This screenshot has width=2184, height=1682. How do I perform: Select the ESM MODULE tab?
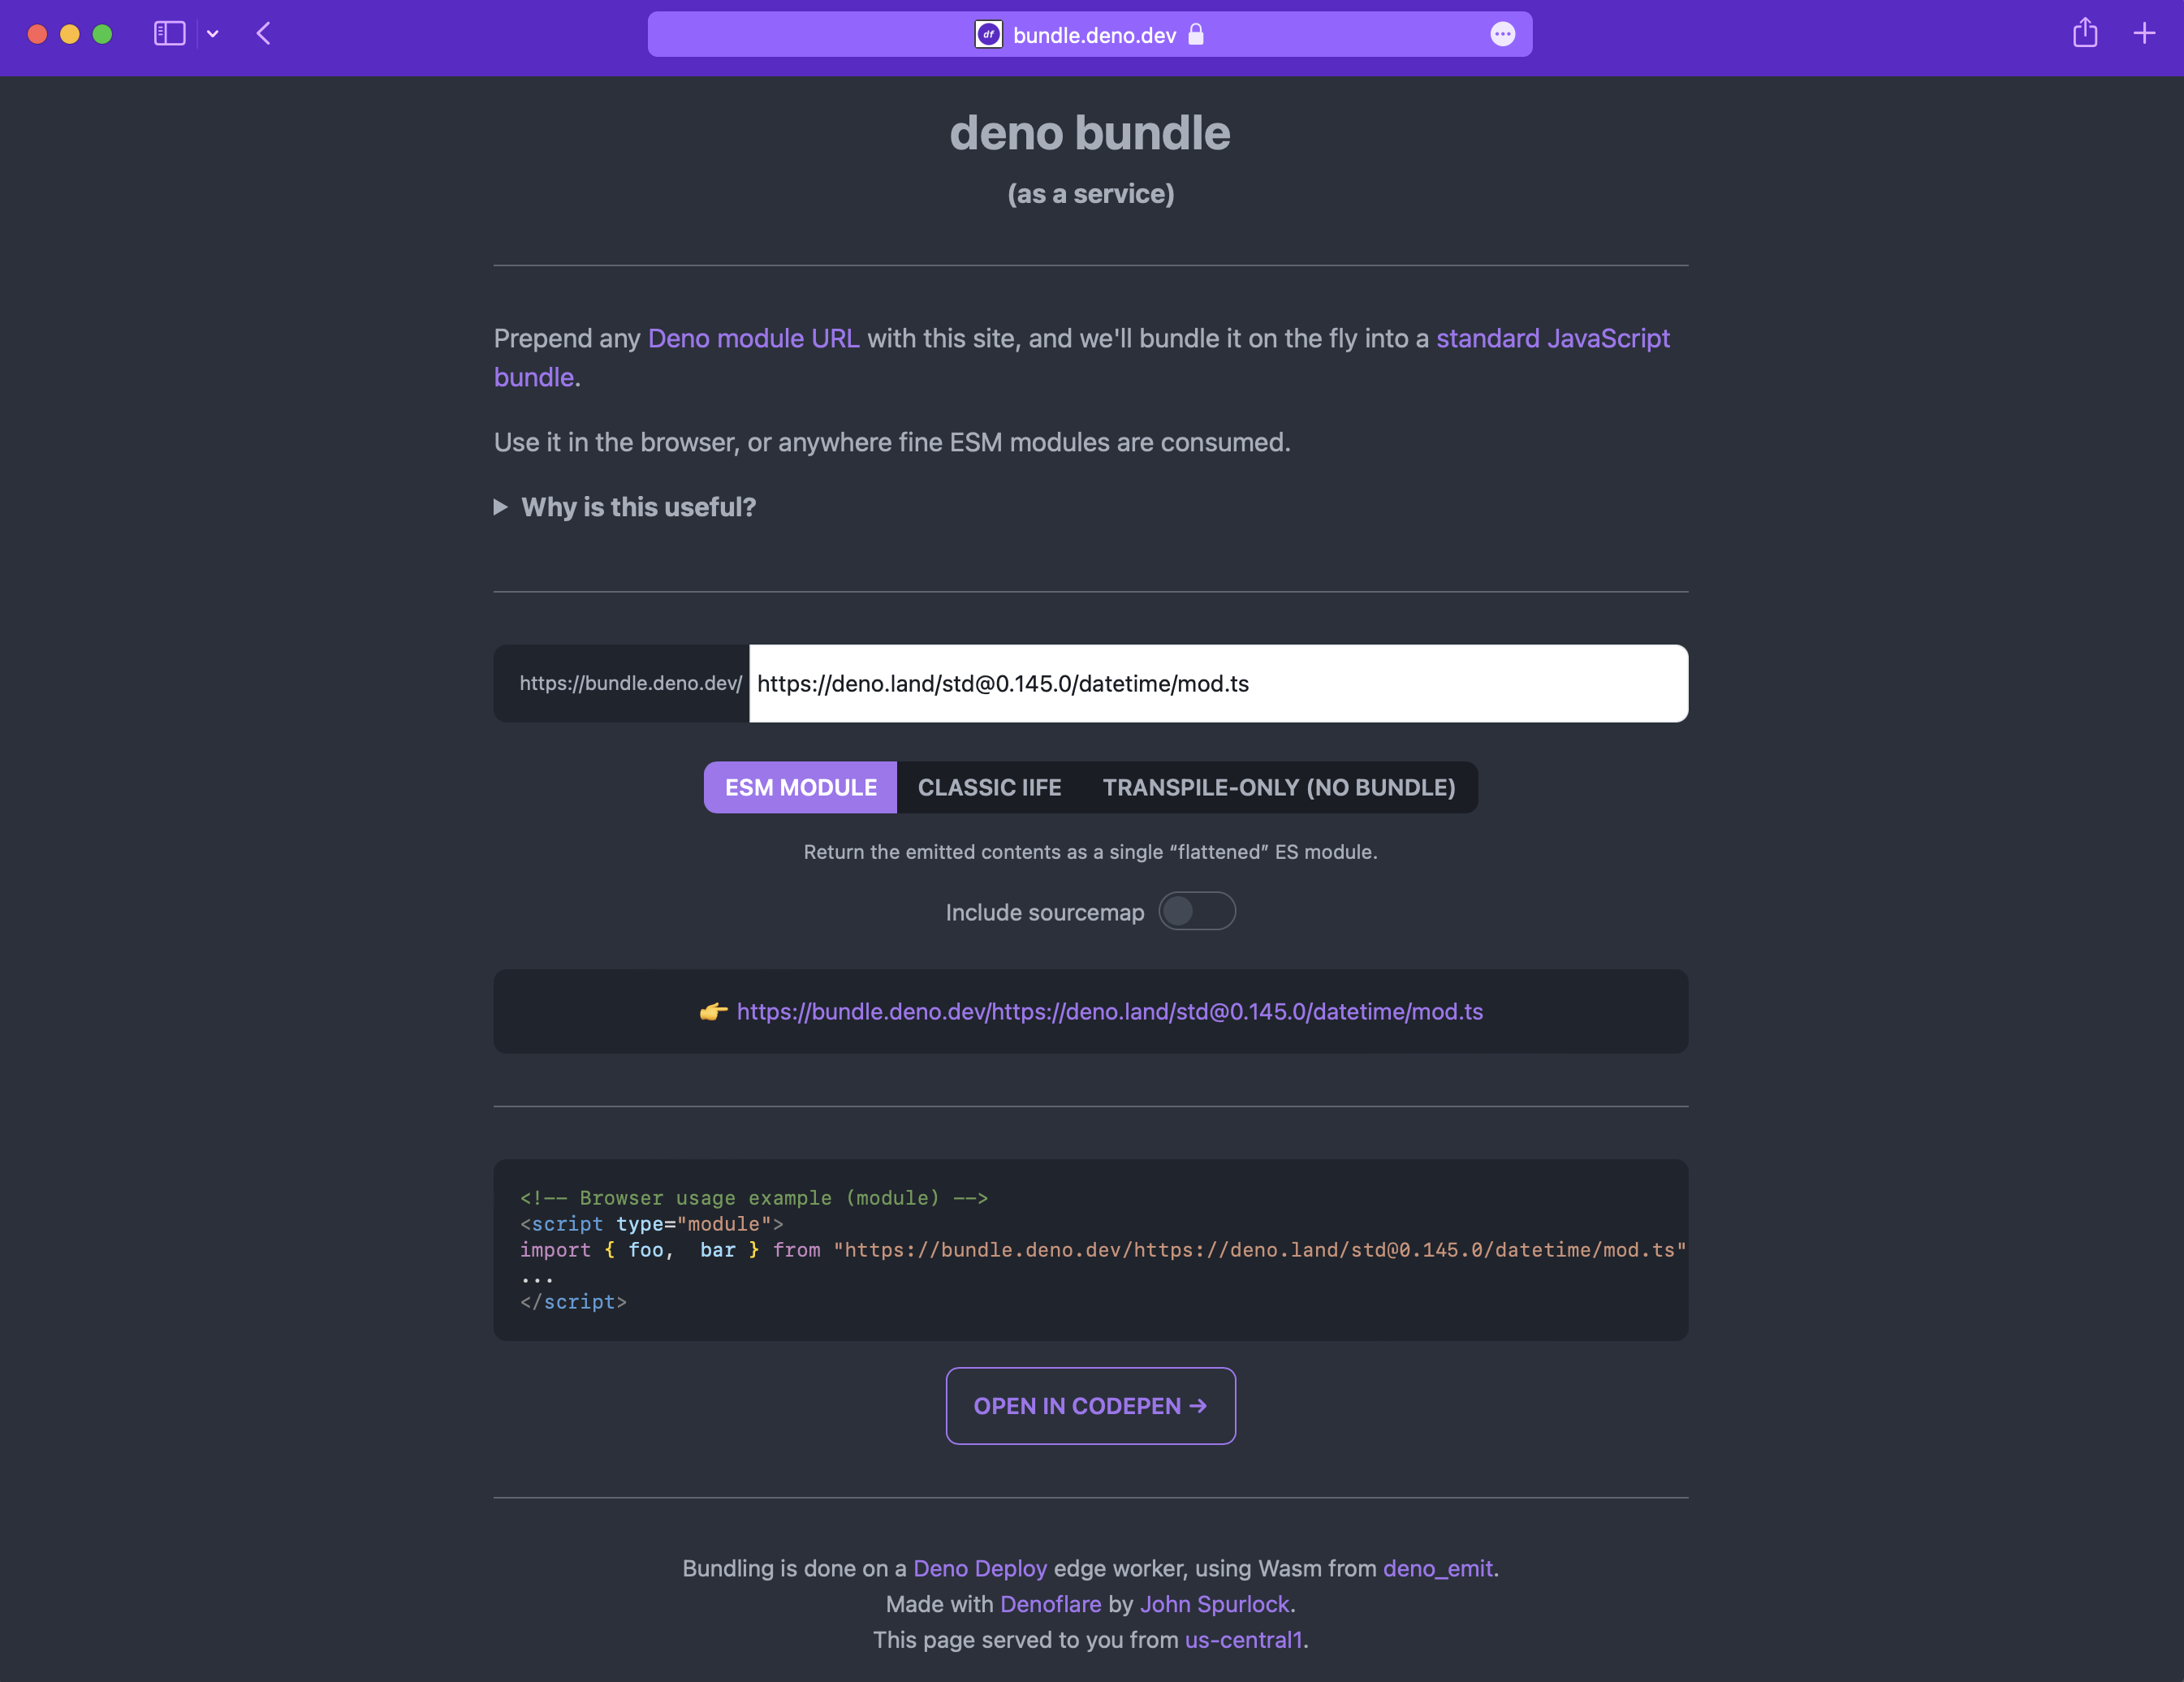800,788
